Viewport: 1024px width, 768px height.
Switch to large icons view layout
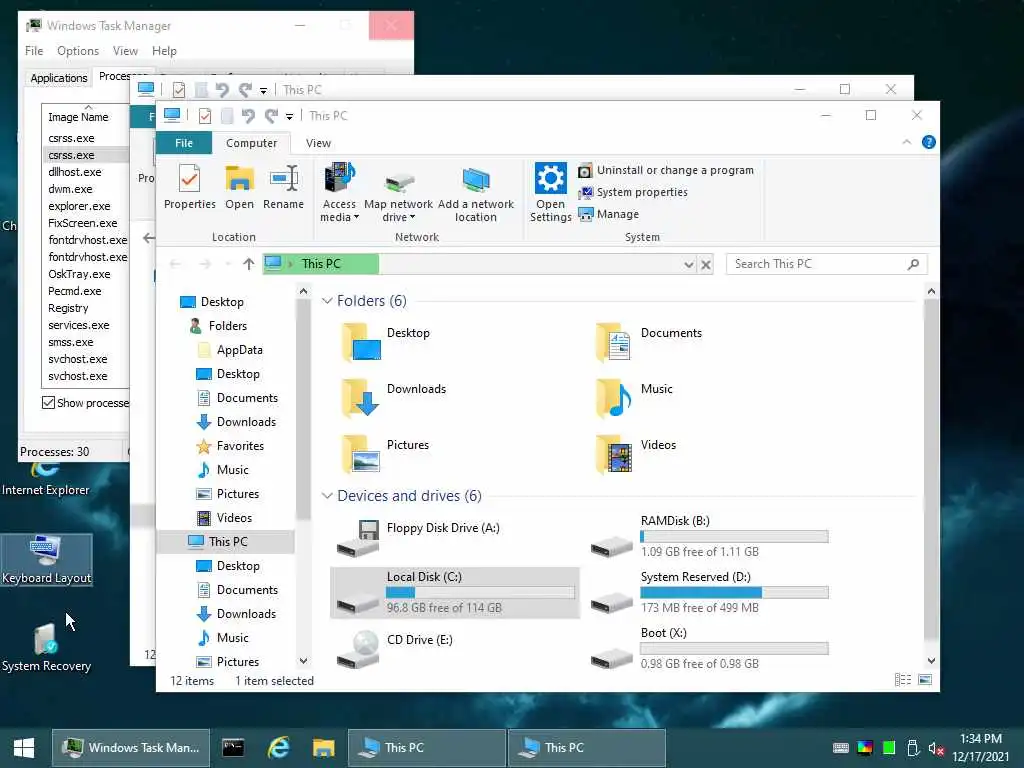(925, 680)
